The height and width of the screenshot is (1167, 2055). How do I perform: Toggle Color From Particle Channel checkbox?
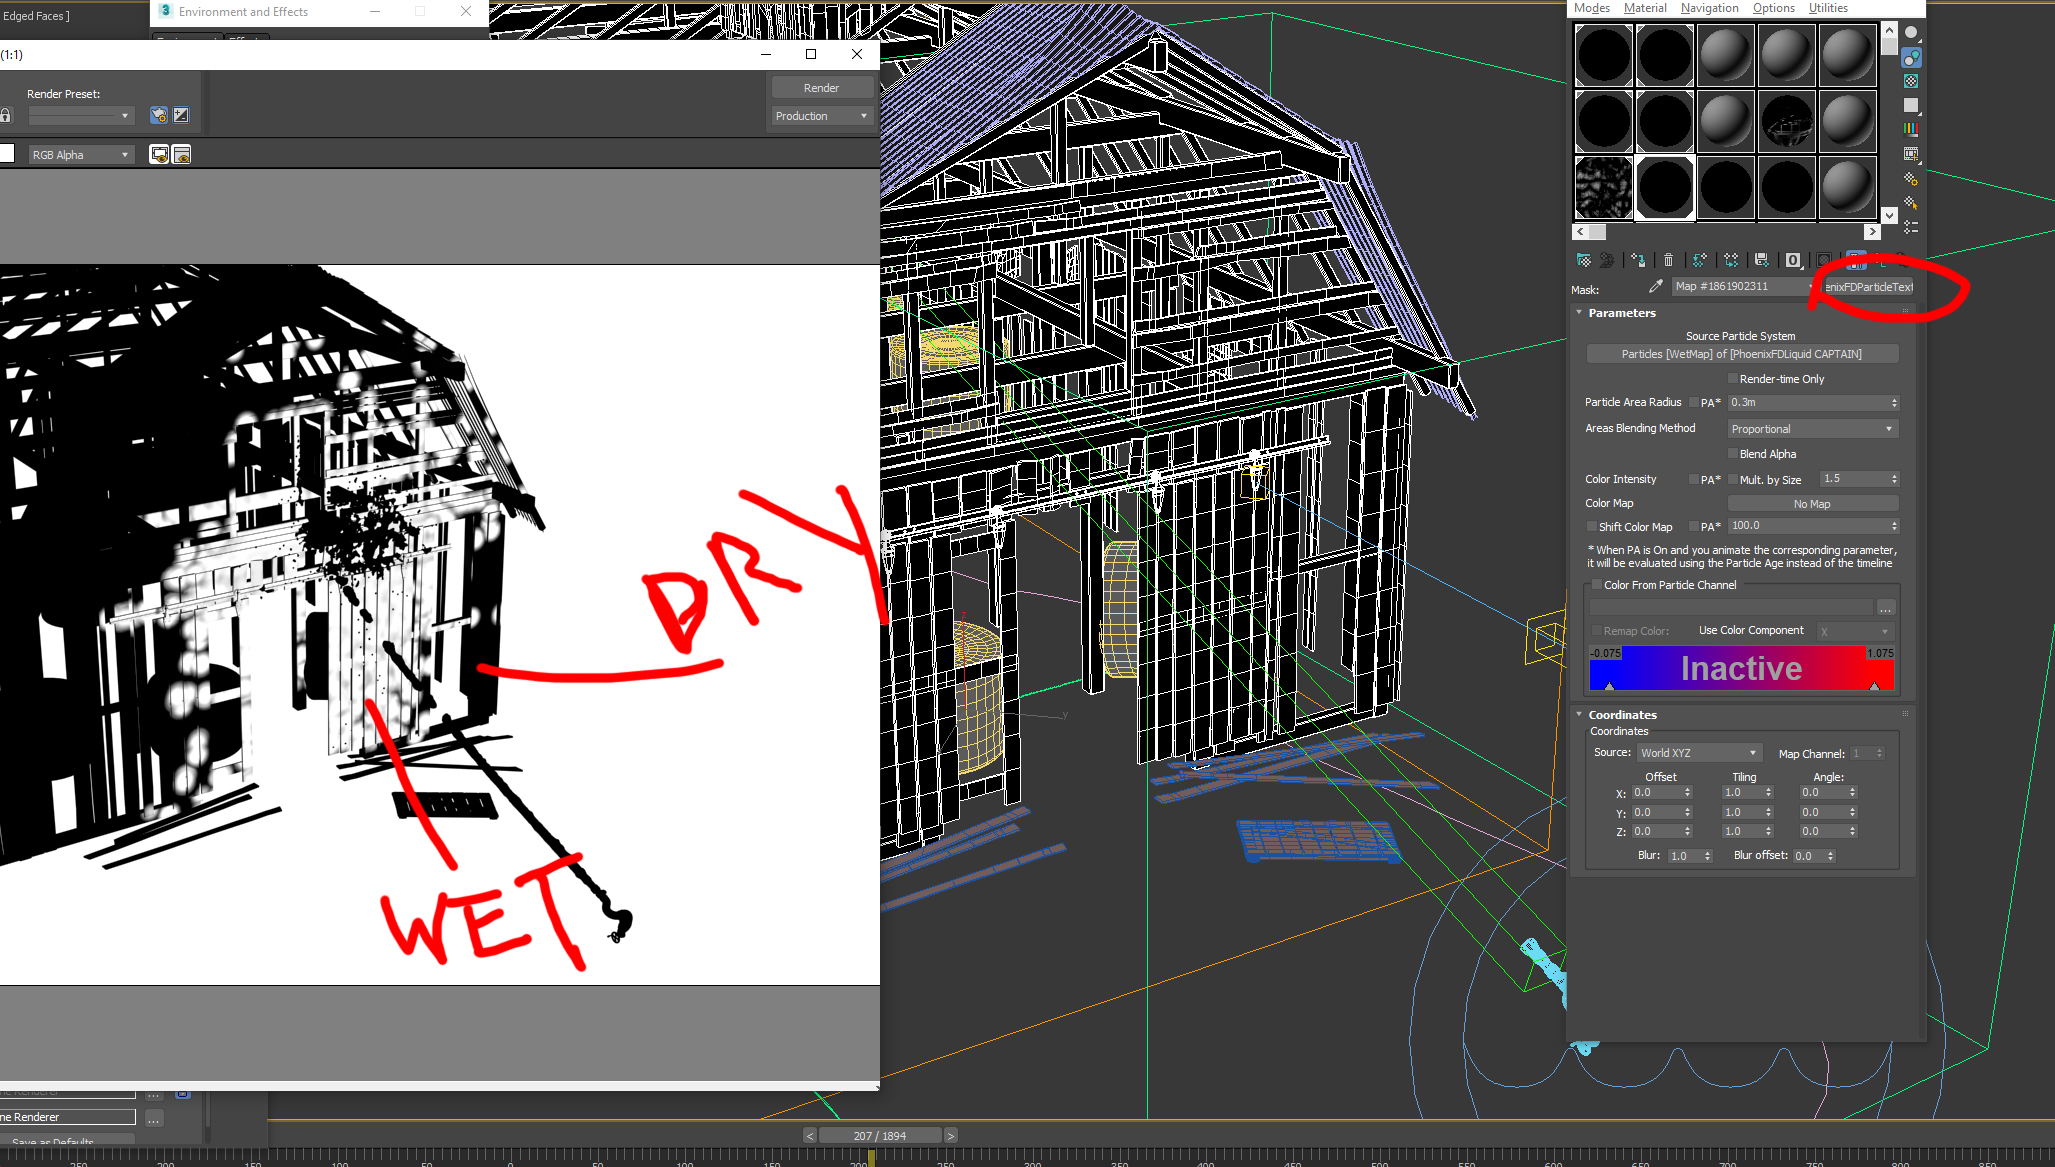(x=1597, y=585)
